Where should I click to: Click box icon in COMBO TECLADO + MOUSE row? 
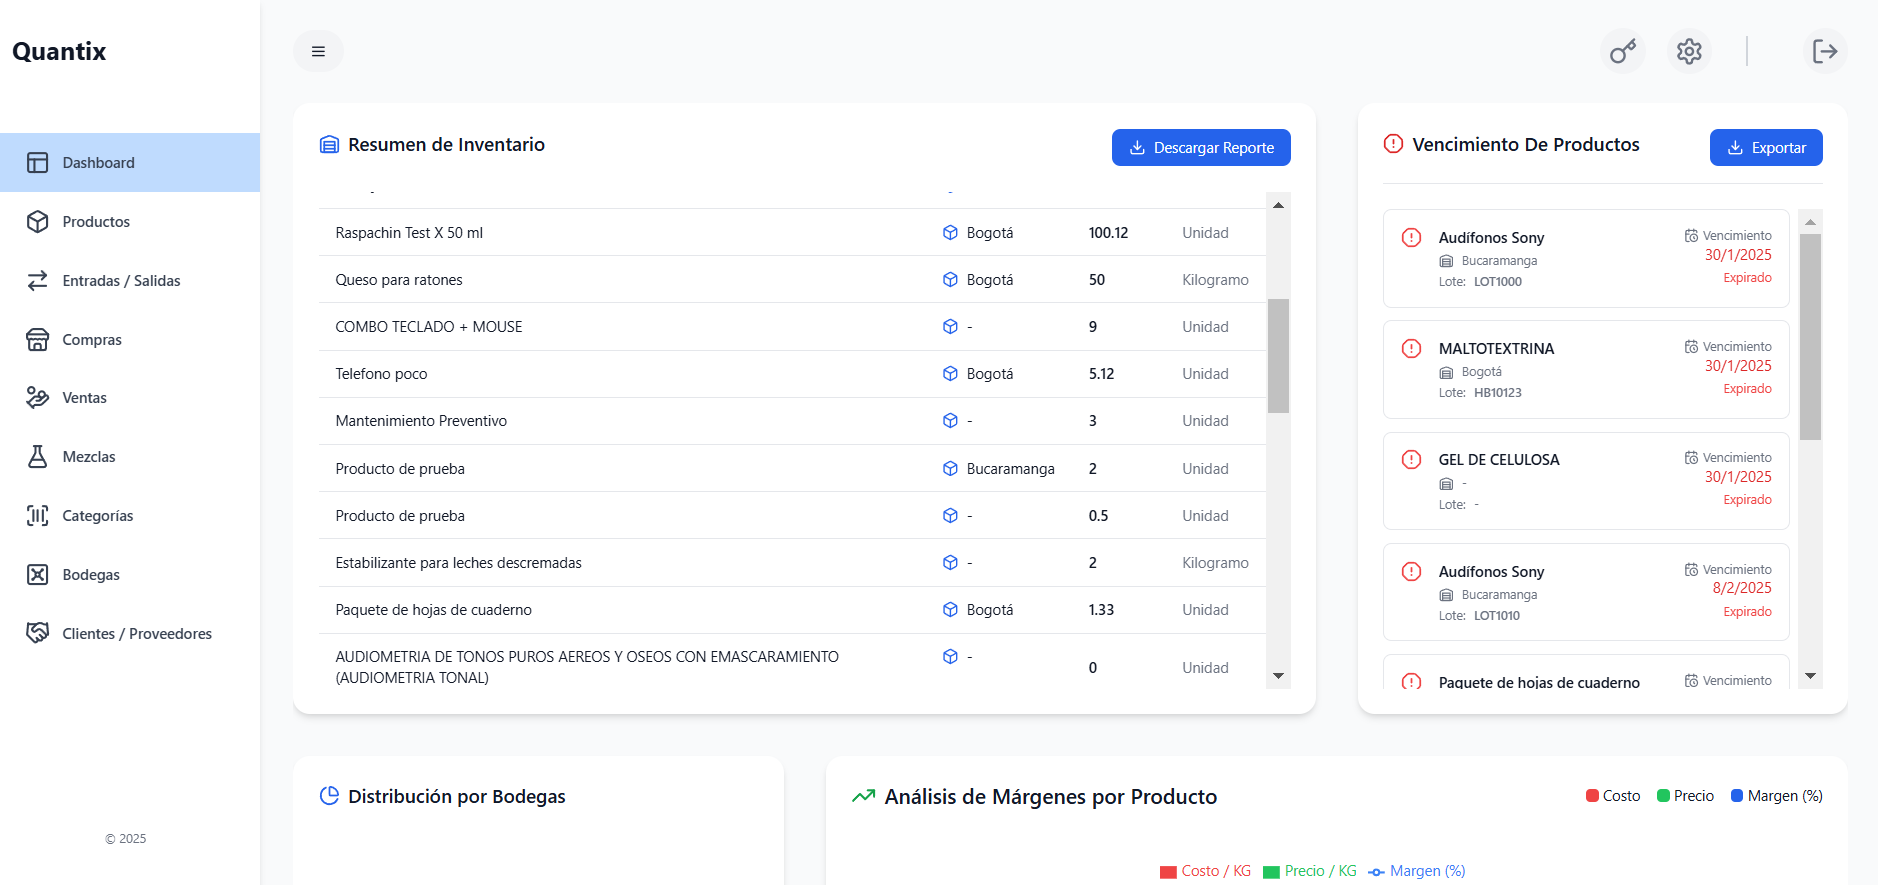pos(950,326)
